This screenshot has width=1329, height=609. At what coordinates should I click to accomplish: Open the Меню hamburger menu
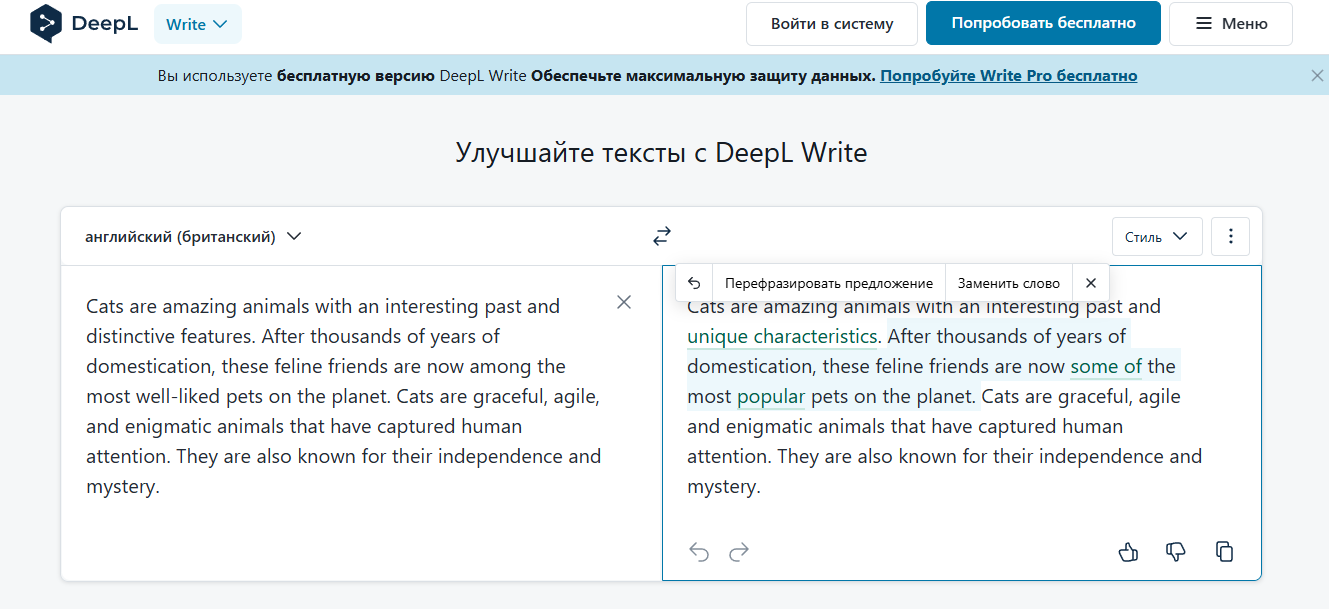pos(1231,23)
